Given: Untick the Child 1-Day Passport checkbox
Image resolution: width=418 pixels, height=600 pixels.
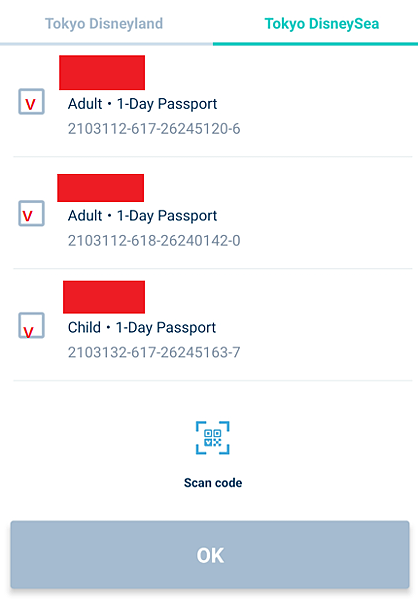Looking at the screenshot, I should tap(31, 326).
